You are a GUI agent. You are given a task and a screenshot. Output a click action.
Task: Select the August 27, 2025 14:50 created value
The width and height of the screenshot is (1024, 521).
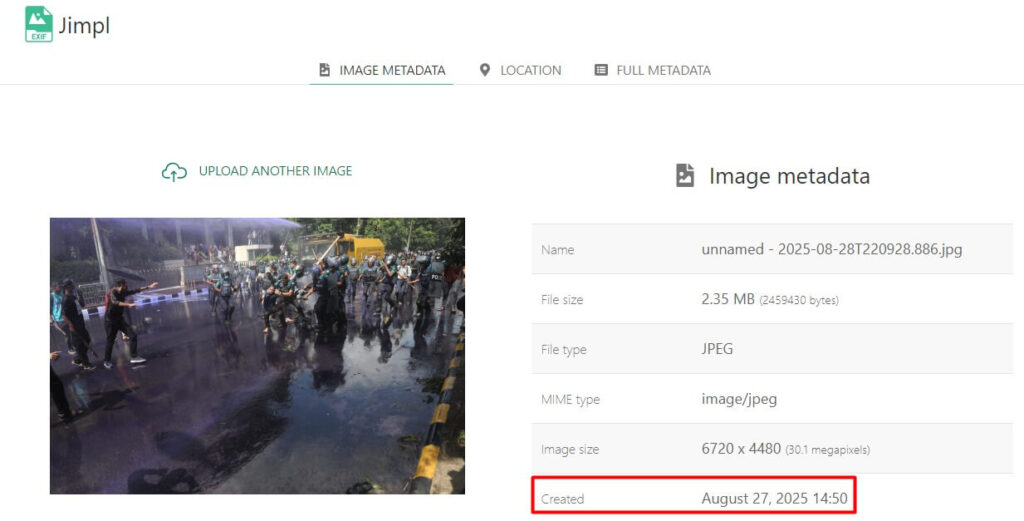pyautogui.click(x=775, y=499)
